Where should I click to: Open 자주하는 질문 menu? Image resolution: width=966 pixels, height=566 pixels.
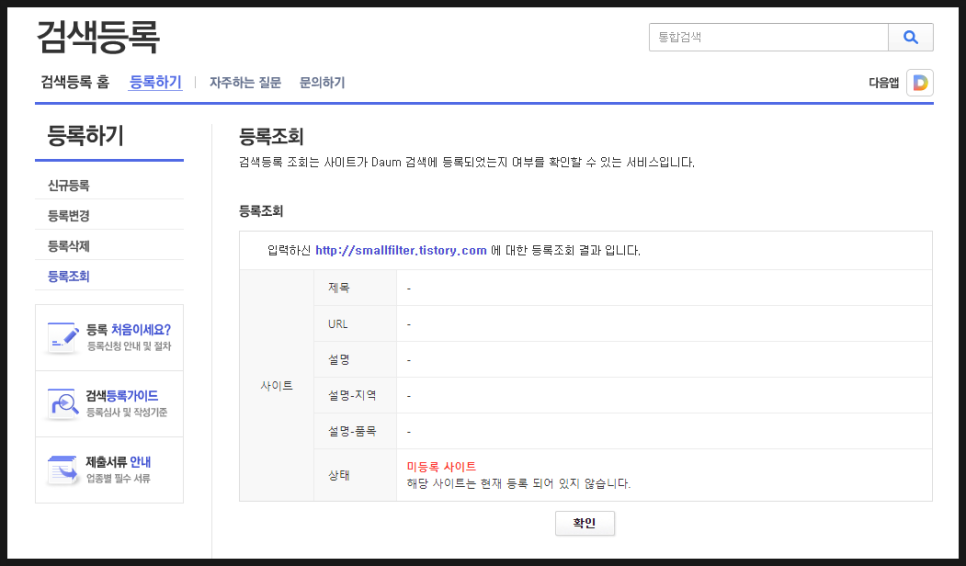[245, 83]
